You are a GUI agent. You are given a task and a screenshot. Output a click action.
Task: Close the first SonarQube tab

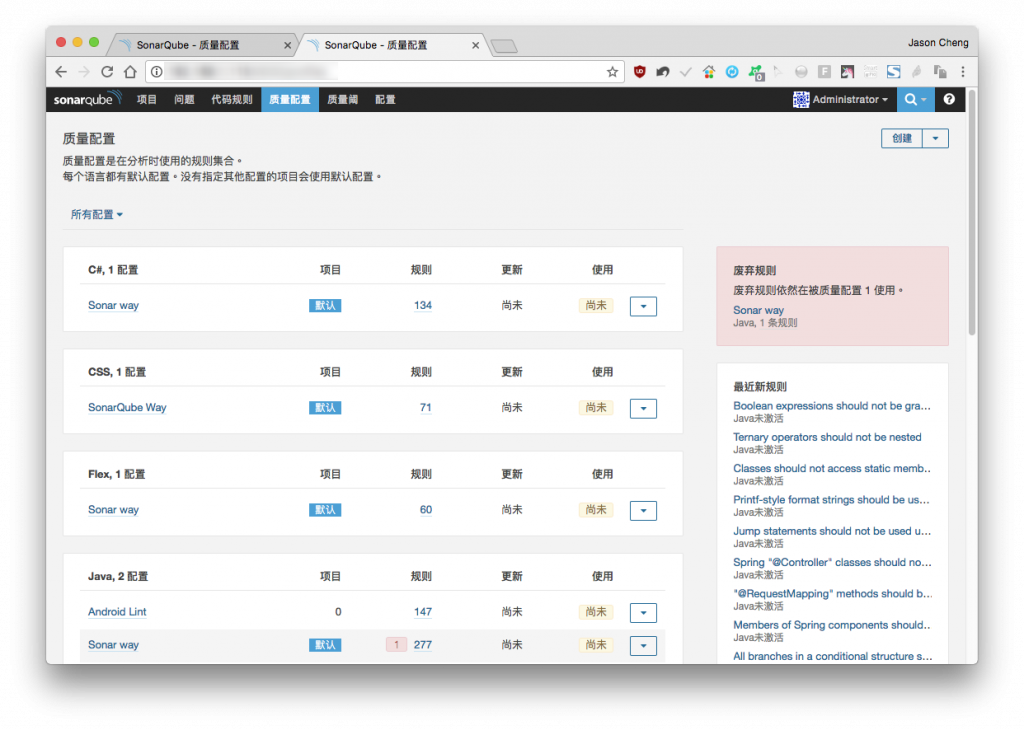[x=287, y=45]
